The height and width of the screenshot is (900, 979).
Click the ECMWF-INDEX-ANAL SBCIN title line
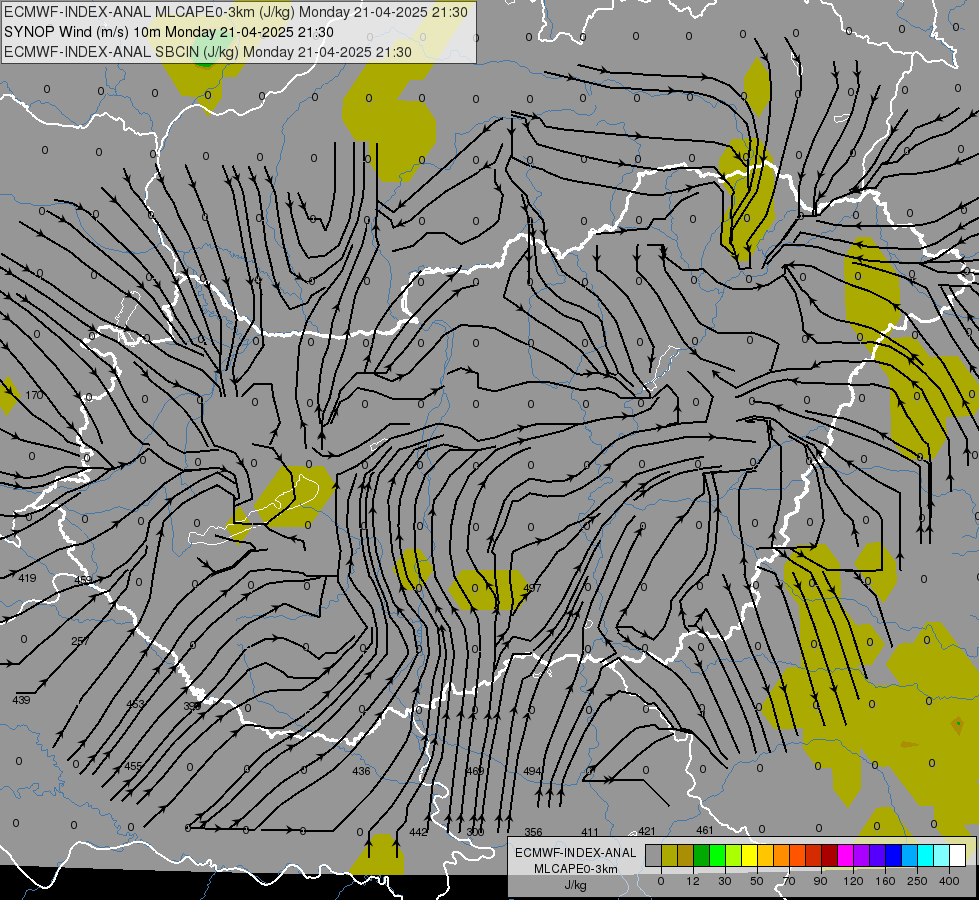click(208, 52)
